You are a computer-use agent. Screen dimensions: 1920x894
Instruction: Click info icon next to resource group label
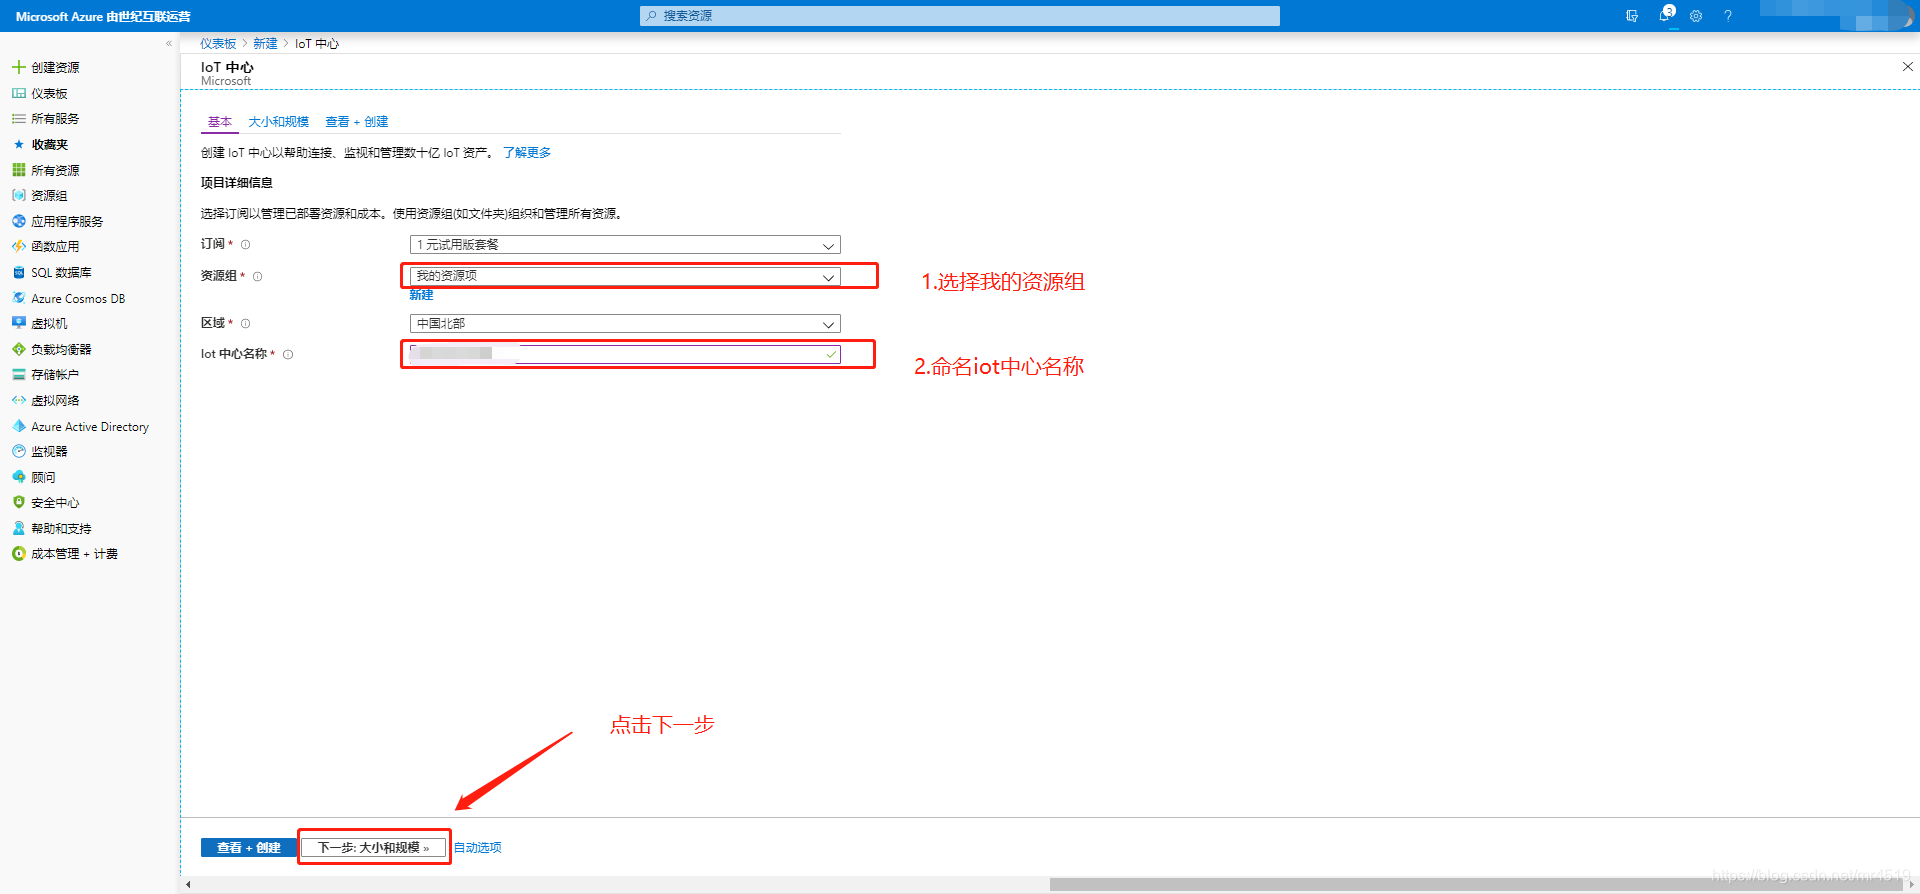click(257, 276)
